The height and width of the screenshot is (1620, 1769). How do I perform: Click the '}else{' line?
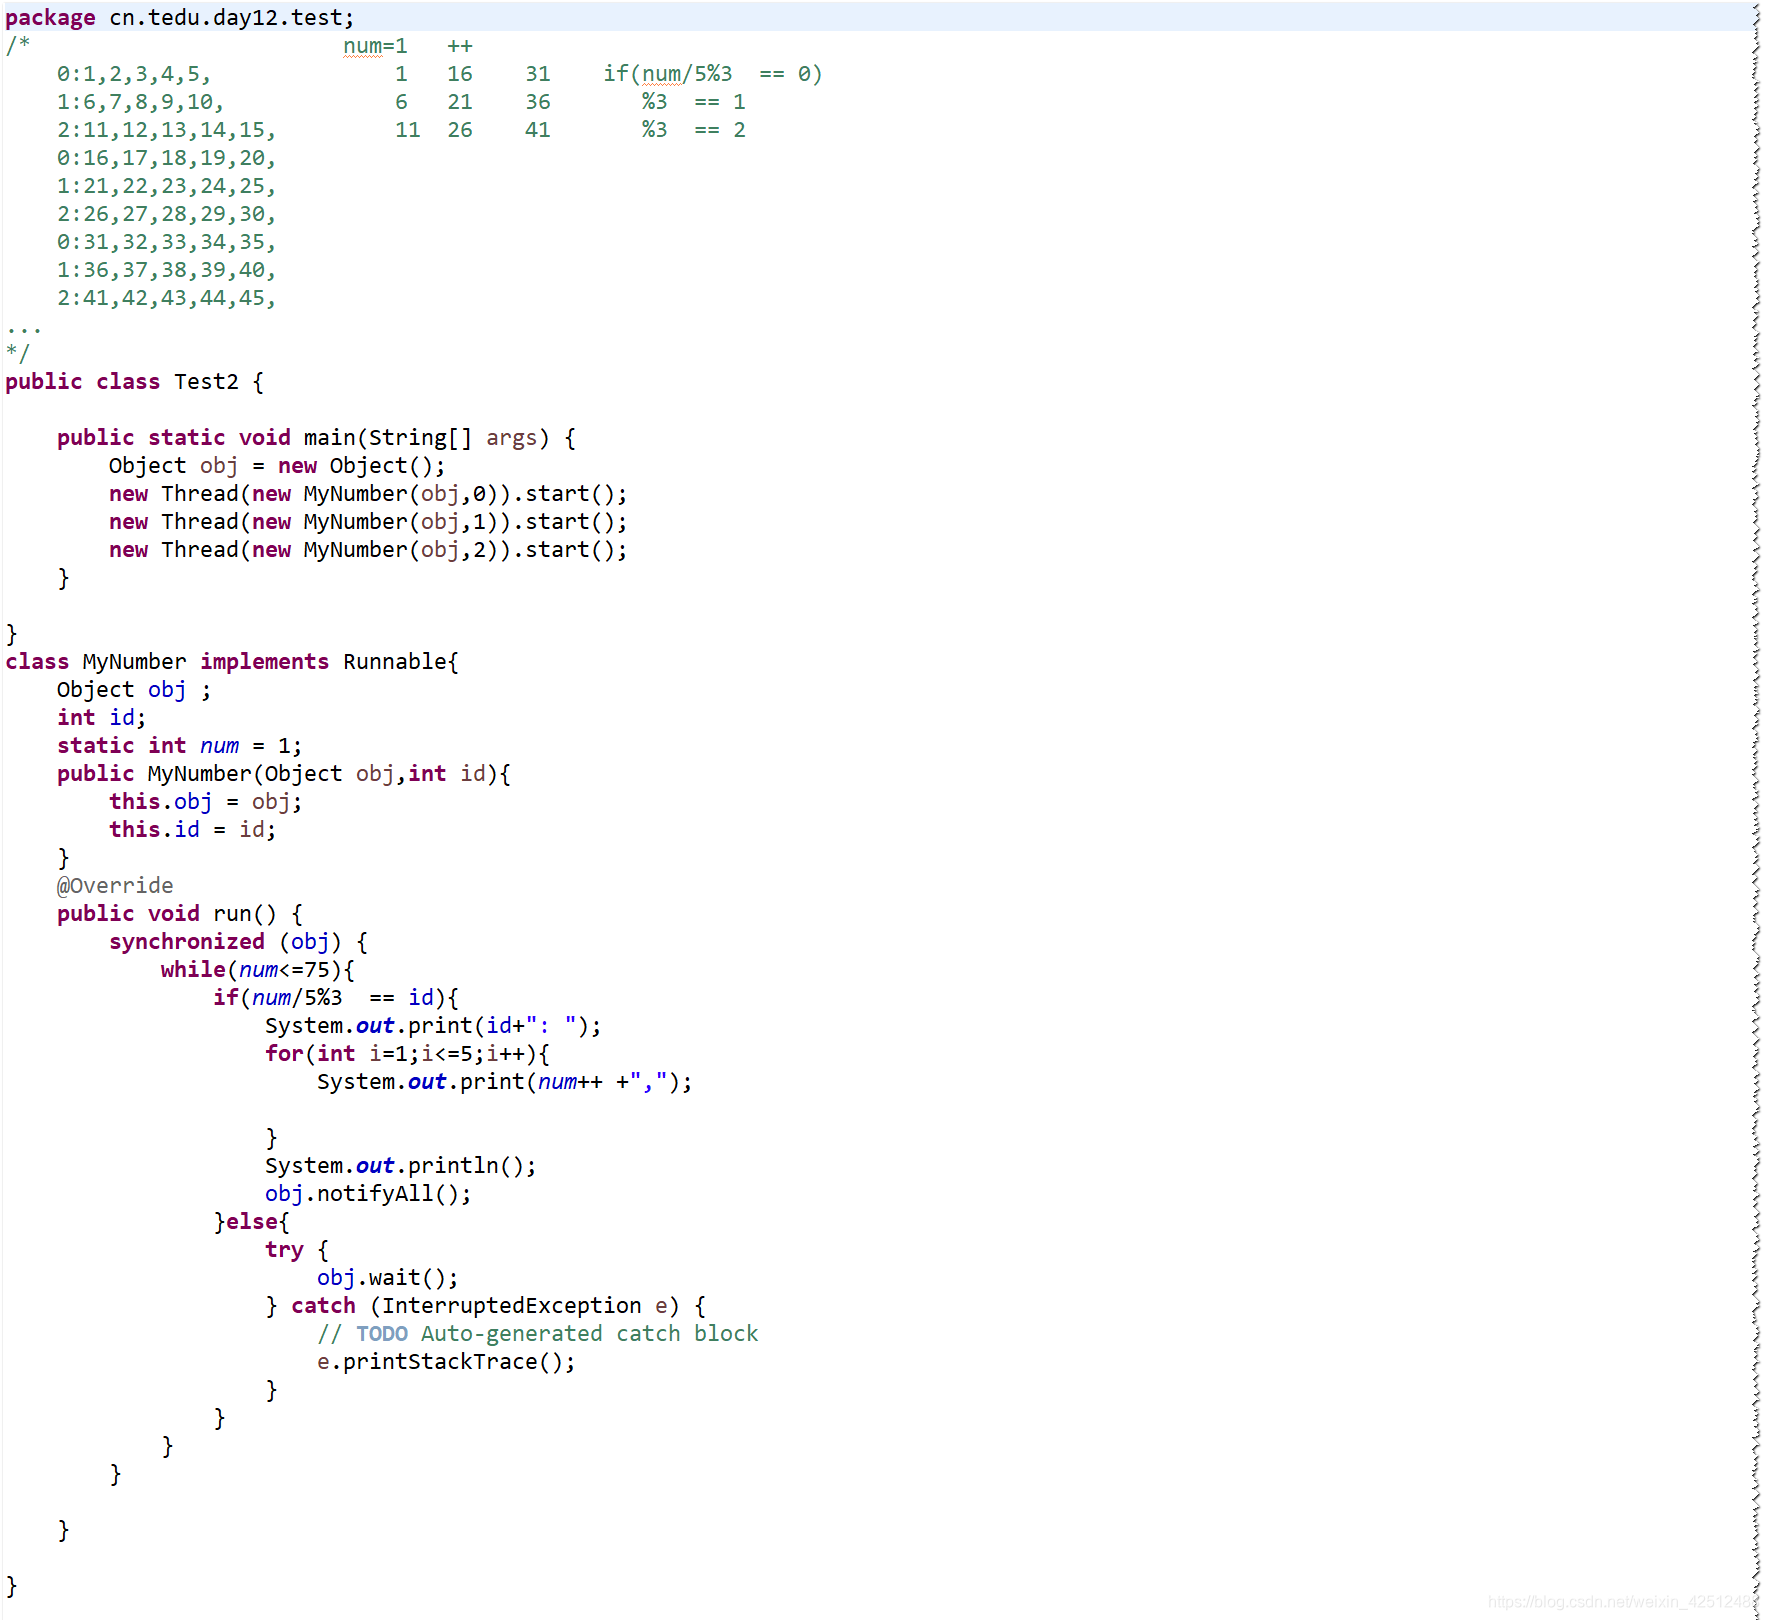tap(251, 1221)
